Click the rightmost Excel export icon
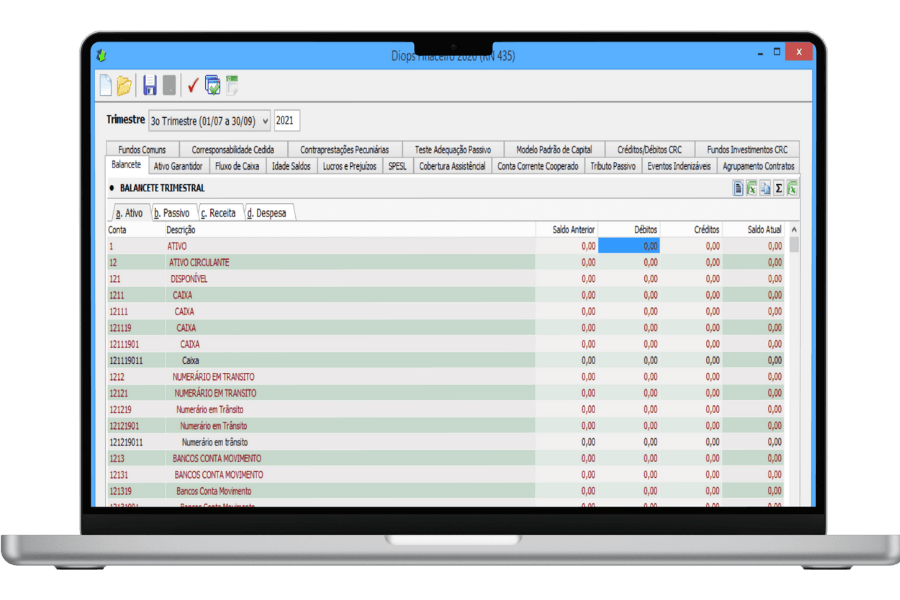The image size is (900, 600). click(x=792, y=188)
